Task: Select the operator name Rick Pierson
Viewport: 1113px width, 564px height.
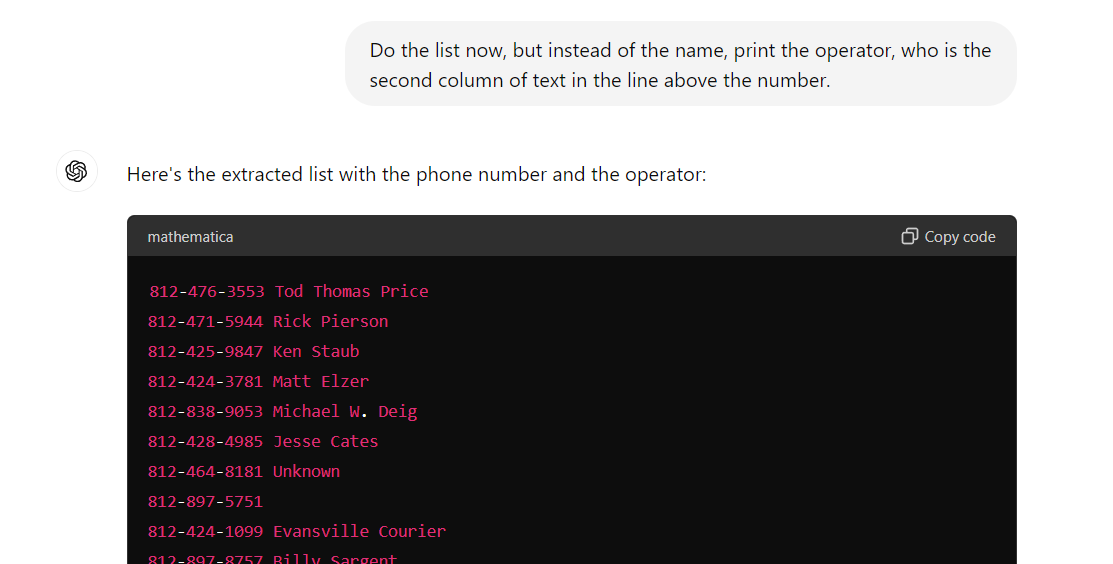Action: click(330, 322)
